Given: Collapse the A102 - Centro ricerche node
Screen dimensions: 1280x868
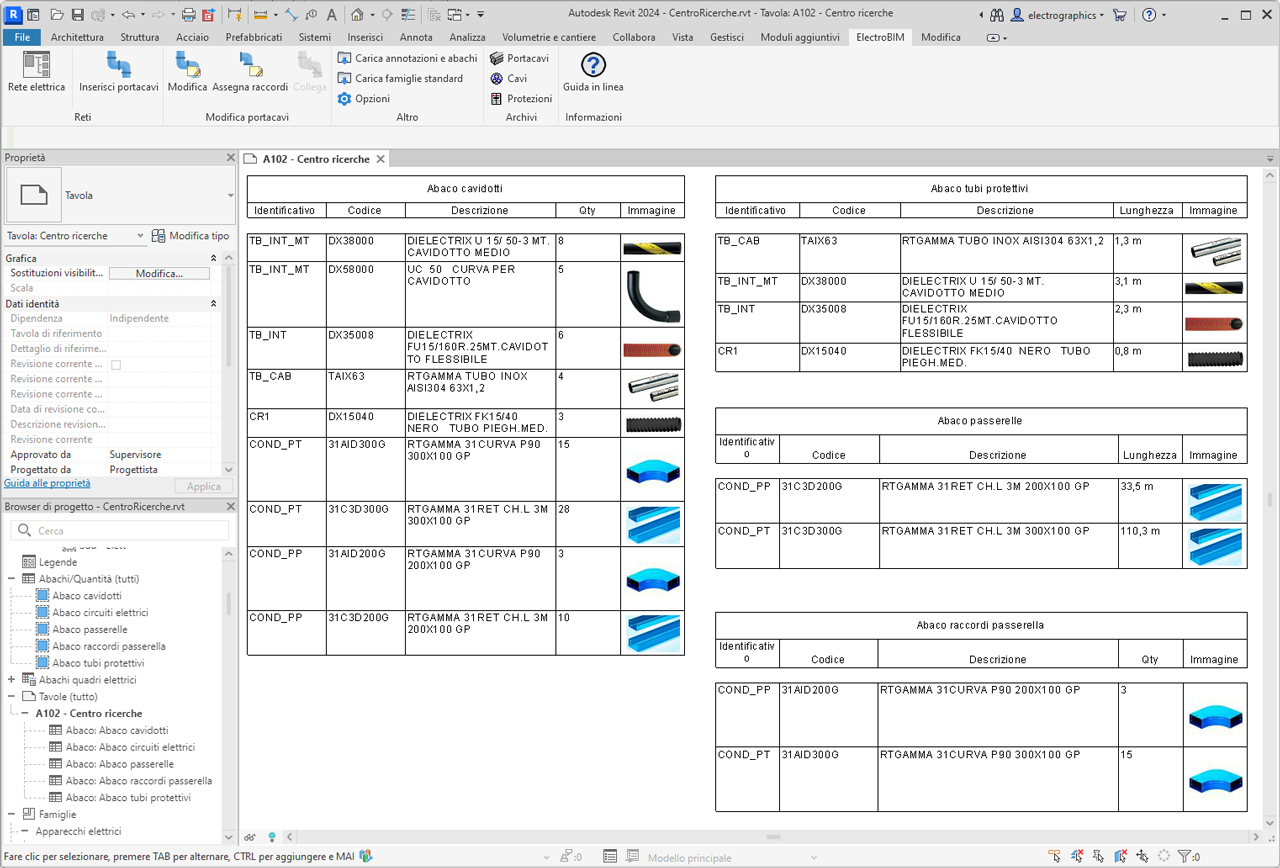Looking at the screenshot, I should [26, 714].
